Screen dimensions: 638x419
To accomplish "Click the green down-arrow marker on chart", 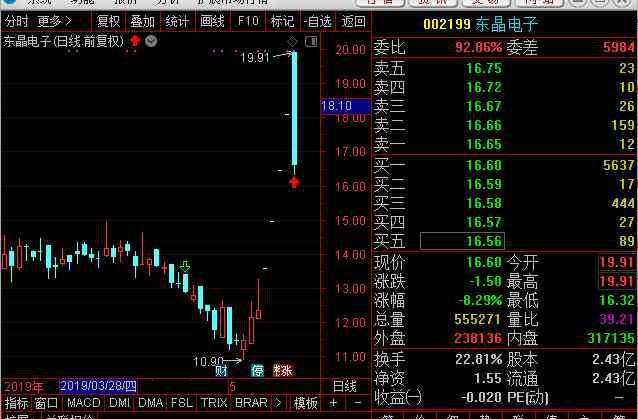I will (185, 267).
